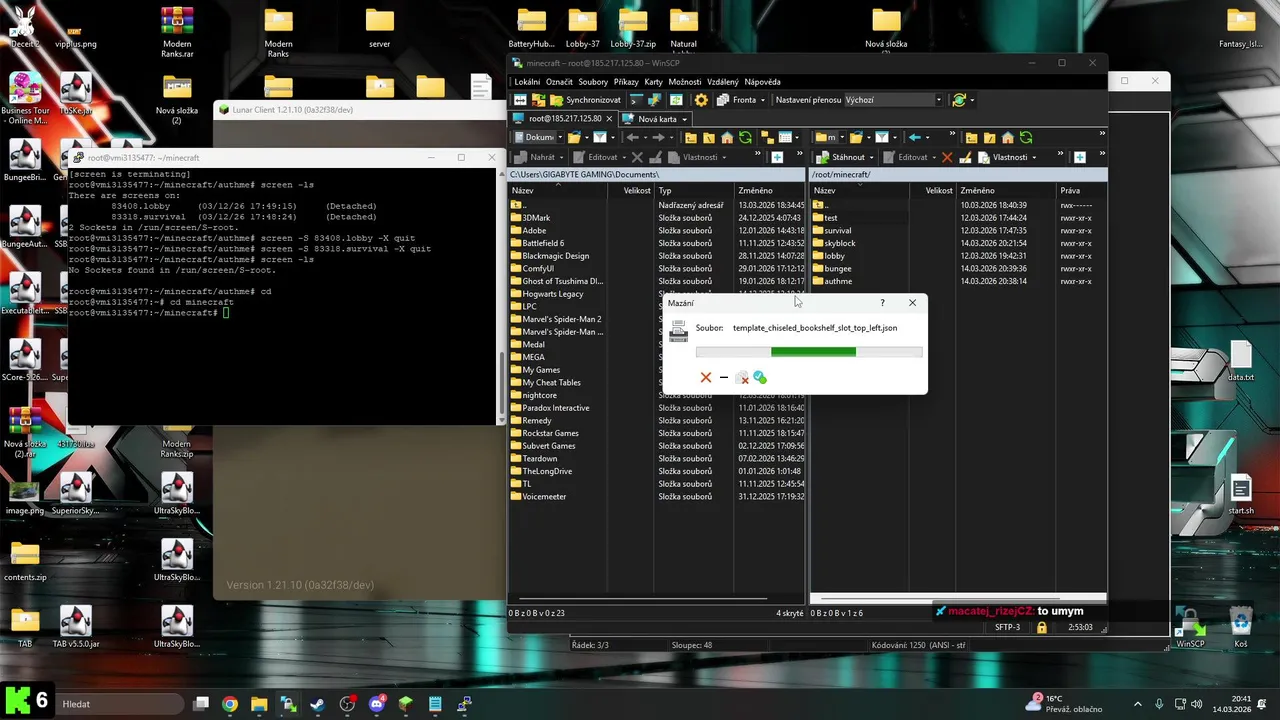Click the remote delete red X icon
The image size is (1280, 720).
947,157
